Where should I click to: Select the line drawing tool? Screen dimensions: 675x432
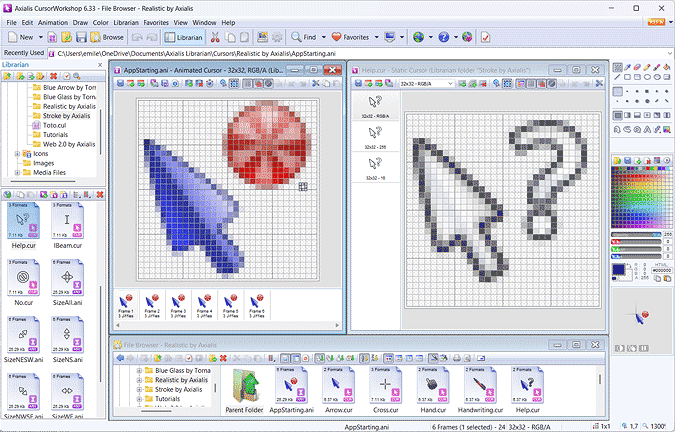pos(618,77)
